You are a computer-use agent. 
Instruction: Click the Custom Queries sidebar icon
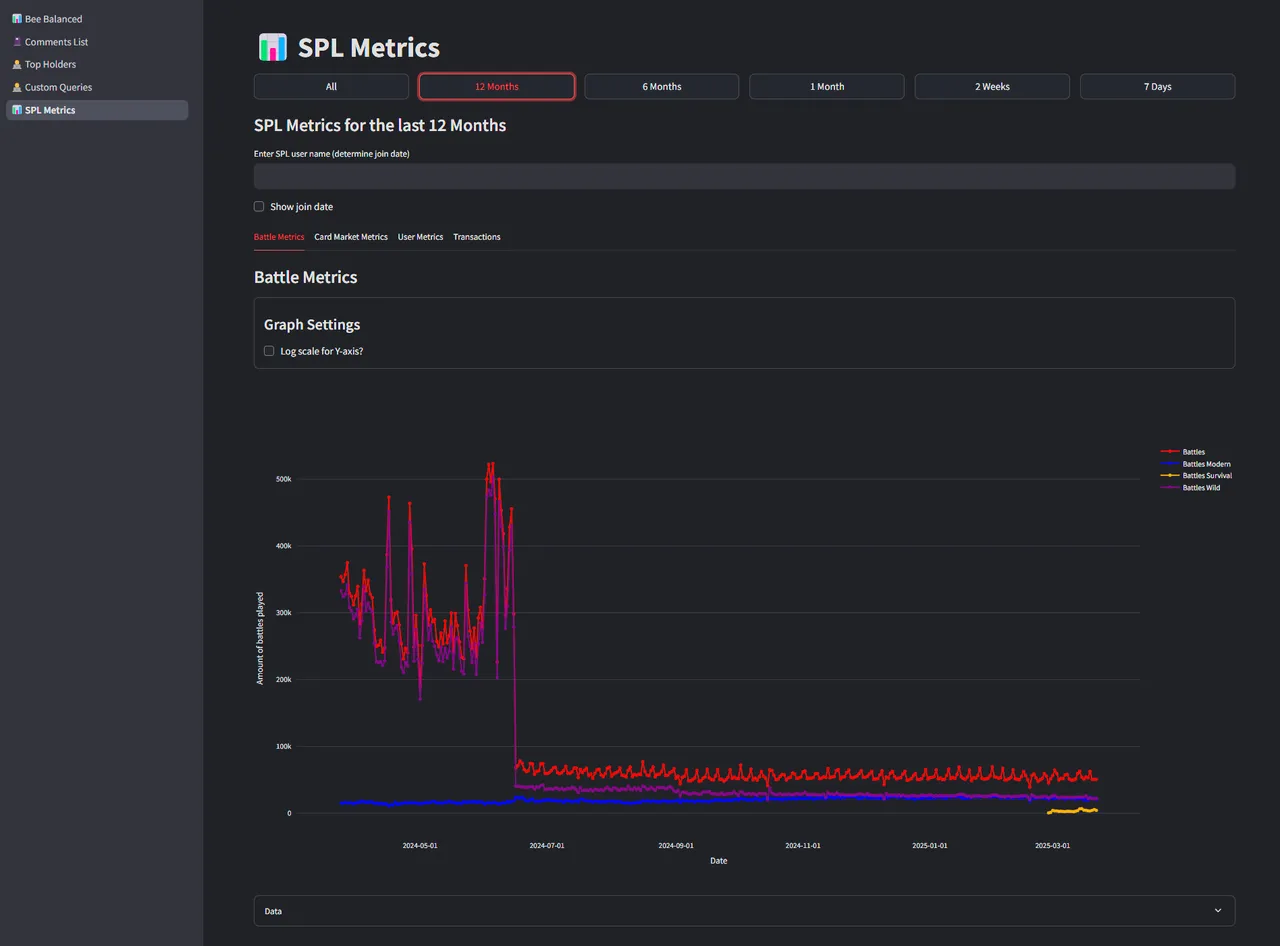17,87
